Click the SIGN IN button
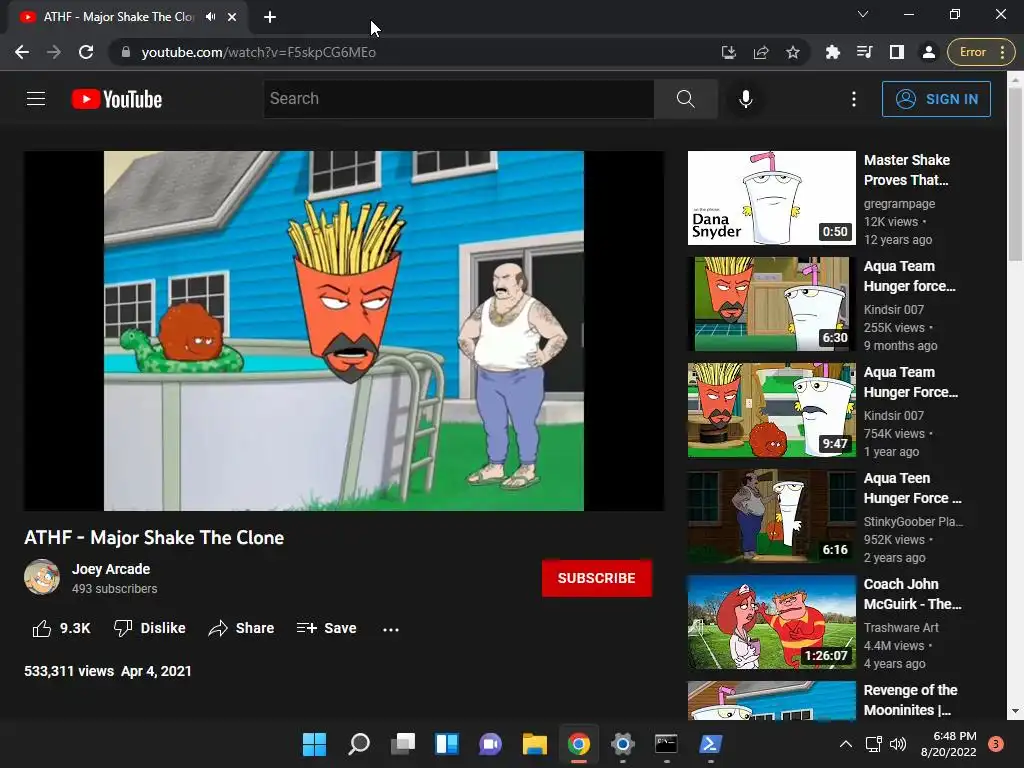Viewport: 1024px width, 768px height. (x=936, y=99)
